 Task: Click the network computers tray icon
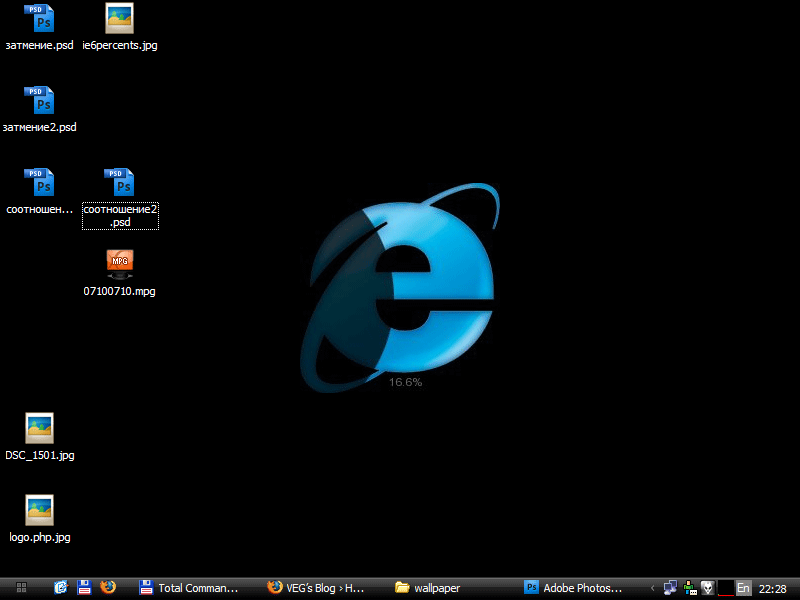click(670, 588)
